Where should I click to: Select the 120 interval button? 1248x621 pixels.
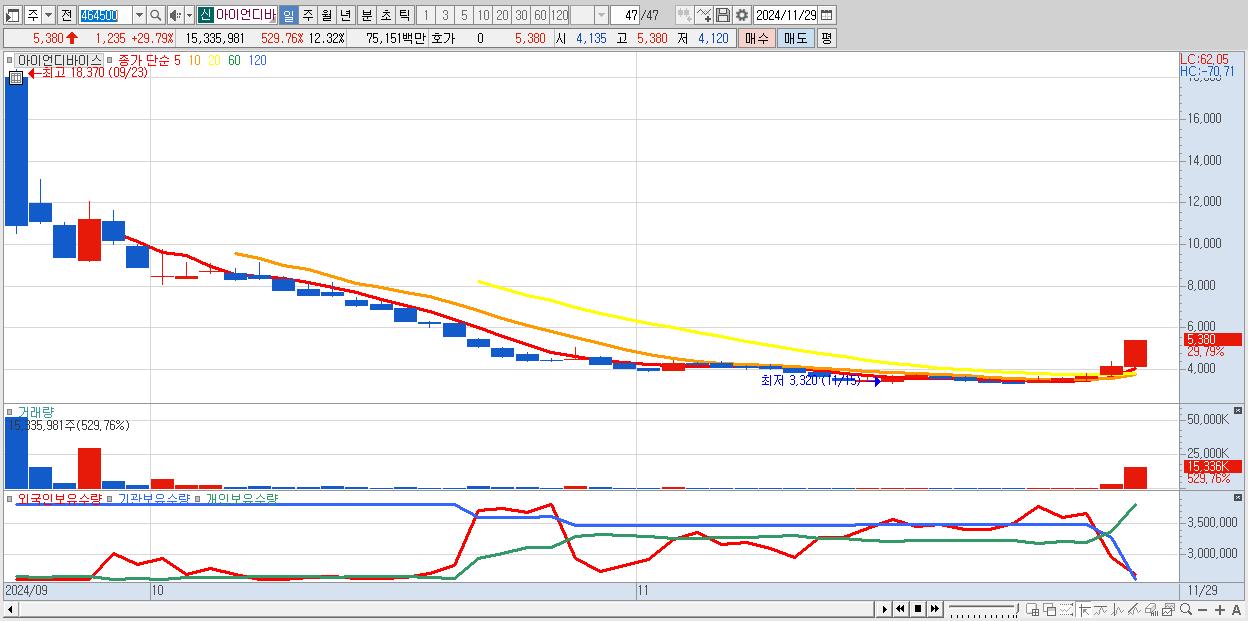coord(559,15)
